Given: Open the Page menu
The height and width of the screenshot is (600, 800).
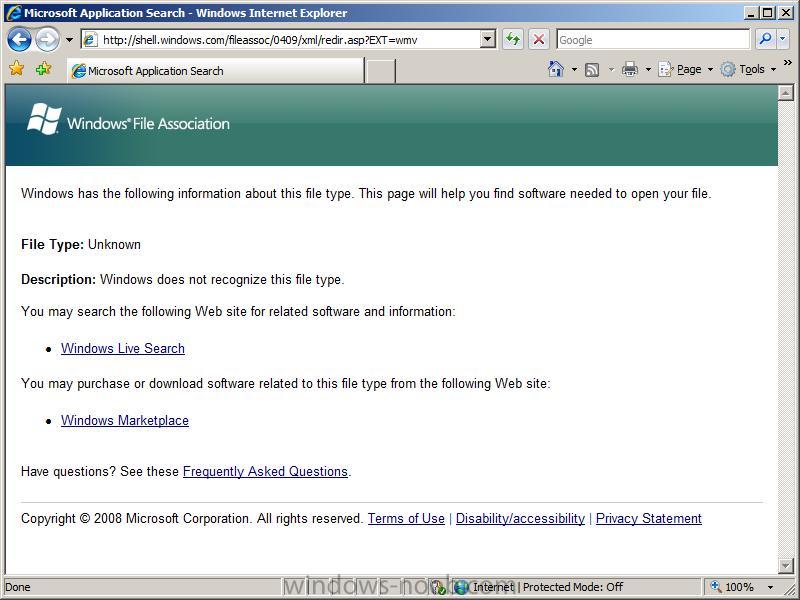Looking at the screenshot, I should 685,69.
